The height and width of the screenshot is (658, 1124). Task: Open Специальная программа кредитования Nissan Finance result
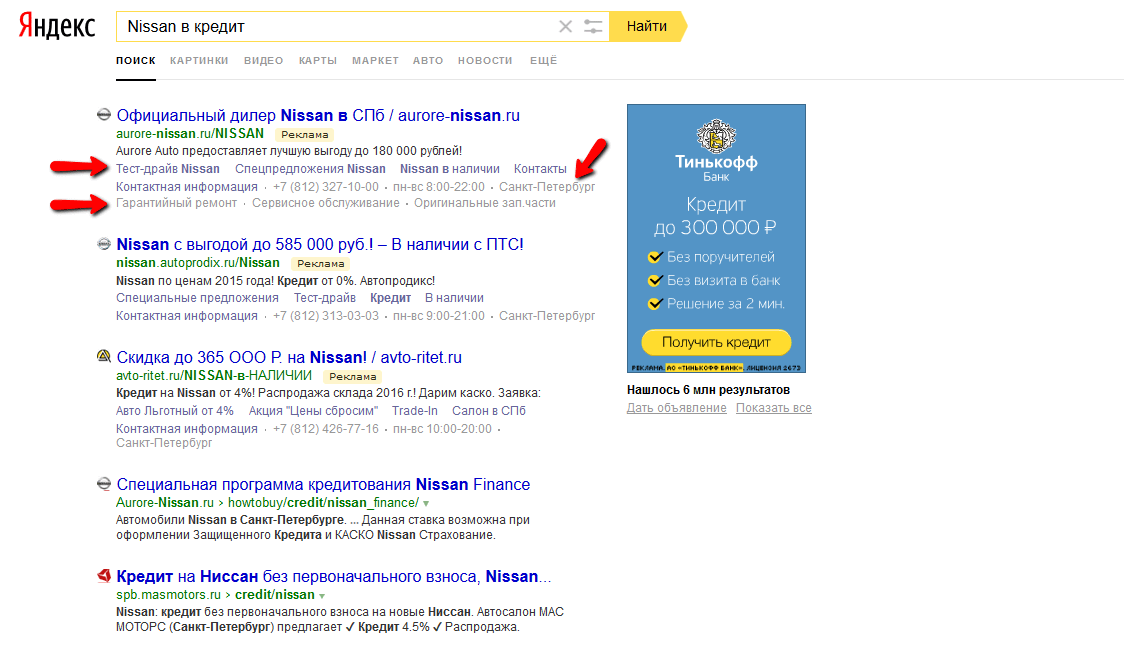click(x=323, y=485)
